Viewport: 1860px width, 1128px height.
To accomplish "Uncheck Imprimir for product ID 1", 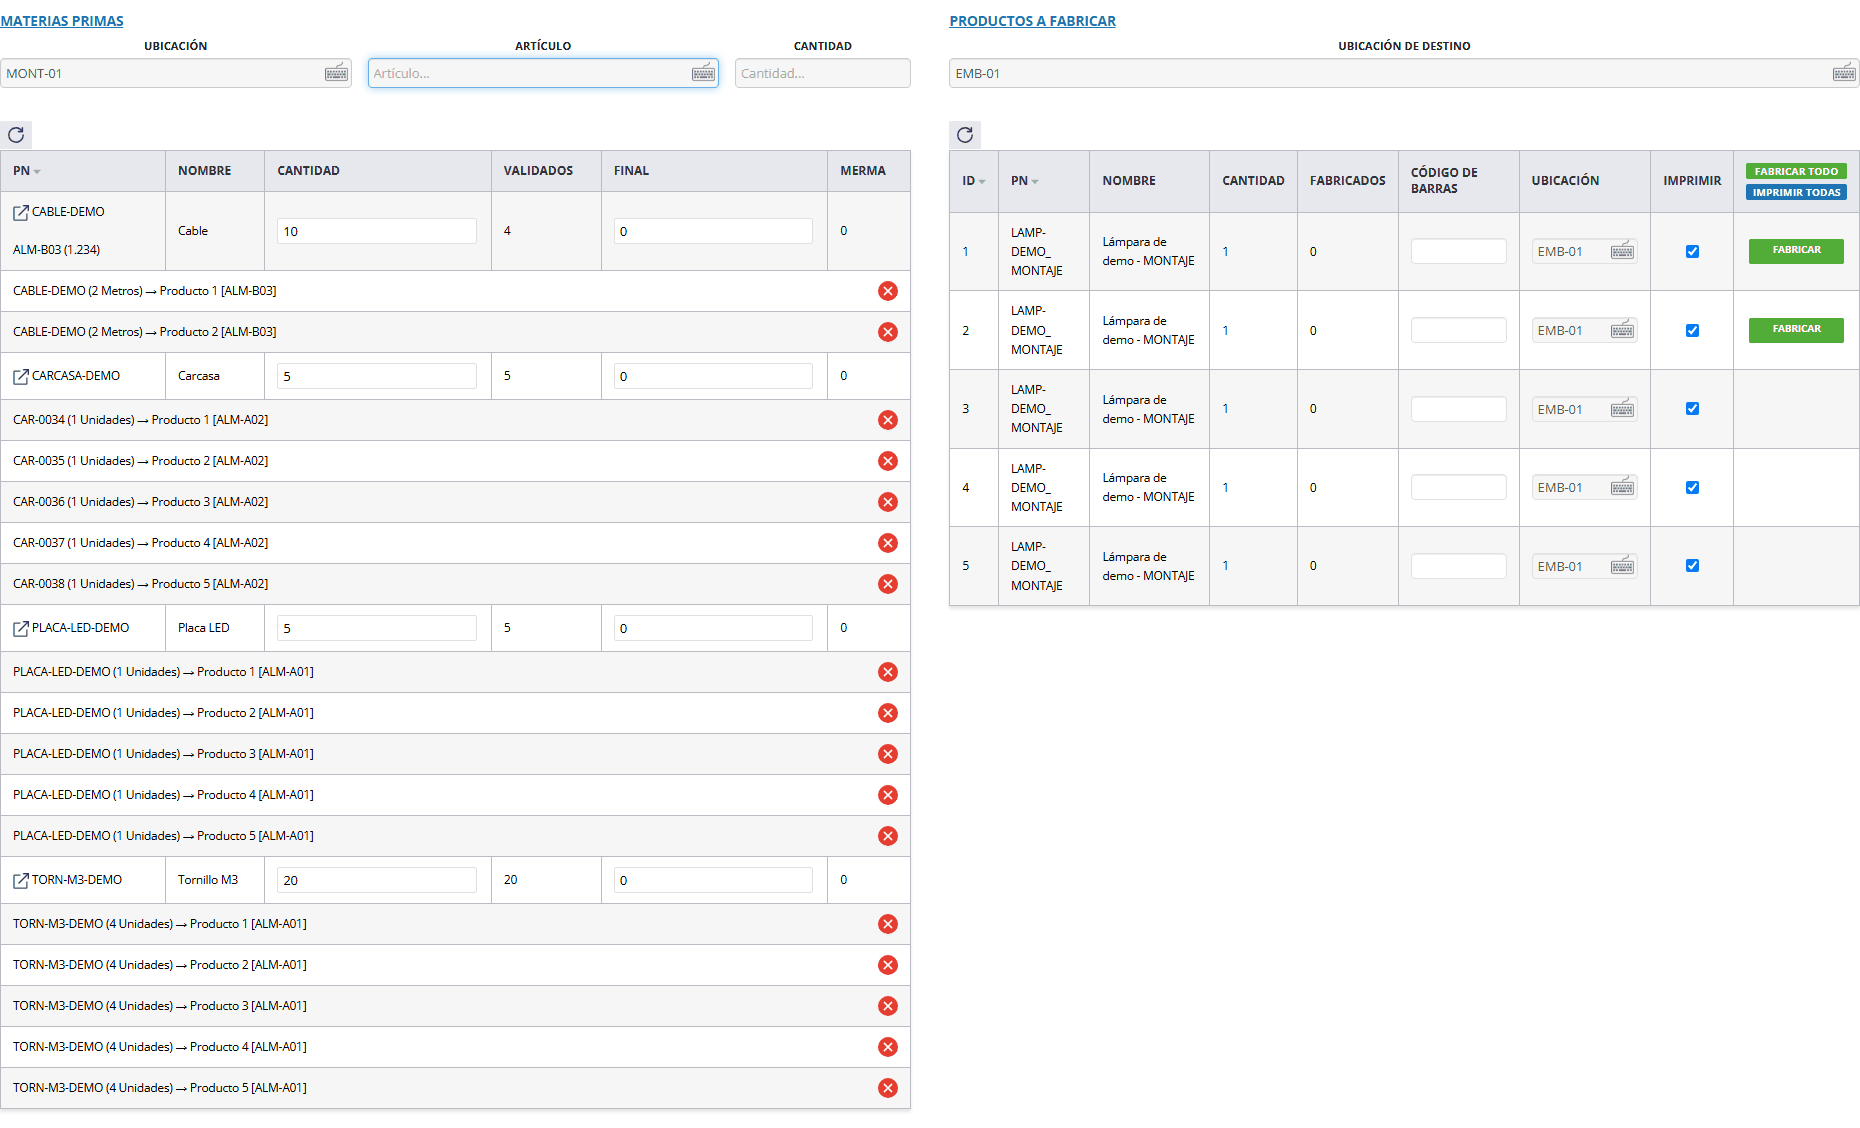I will tap(1692, 252).
